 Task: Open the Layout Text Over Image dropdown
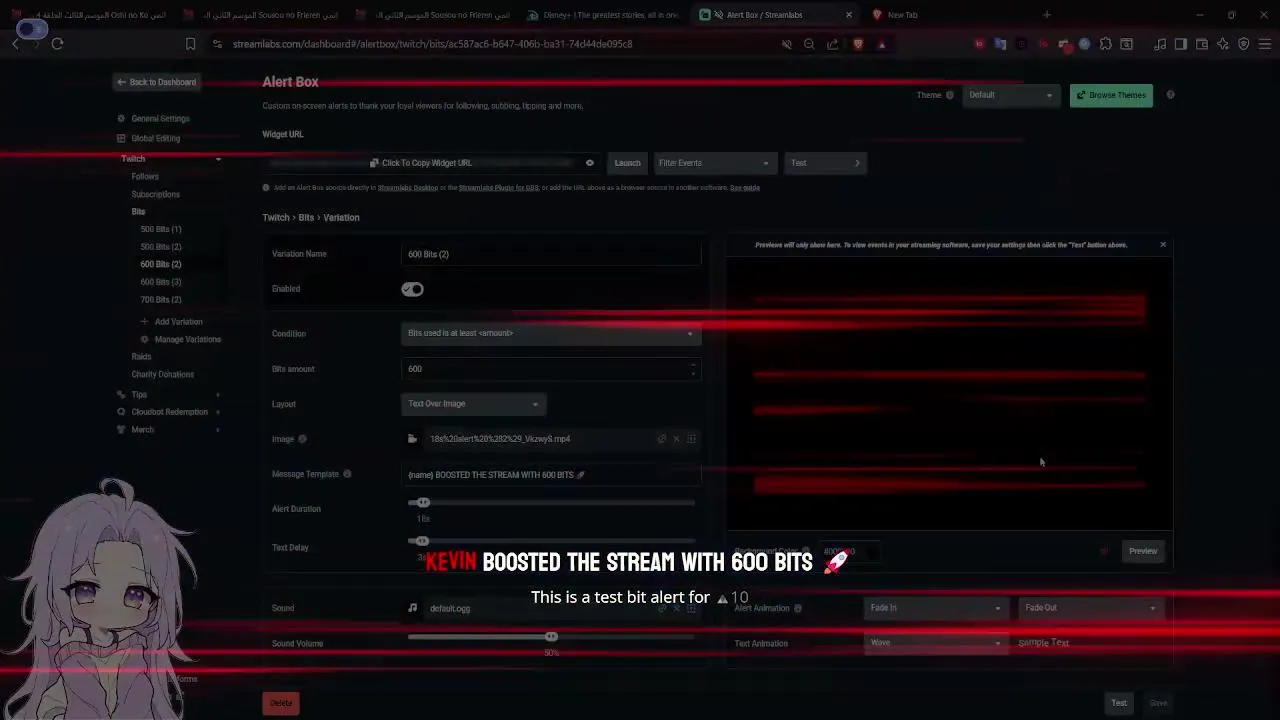(x=473, y=404)
